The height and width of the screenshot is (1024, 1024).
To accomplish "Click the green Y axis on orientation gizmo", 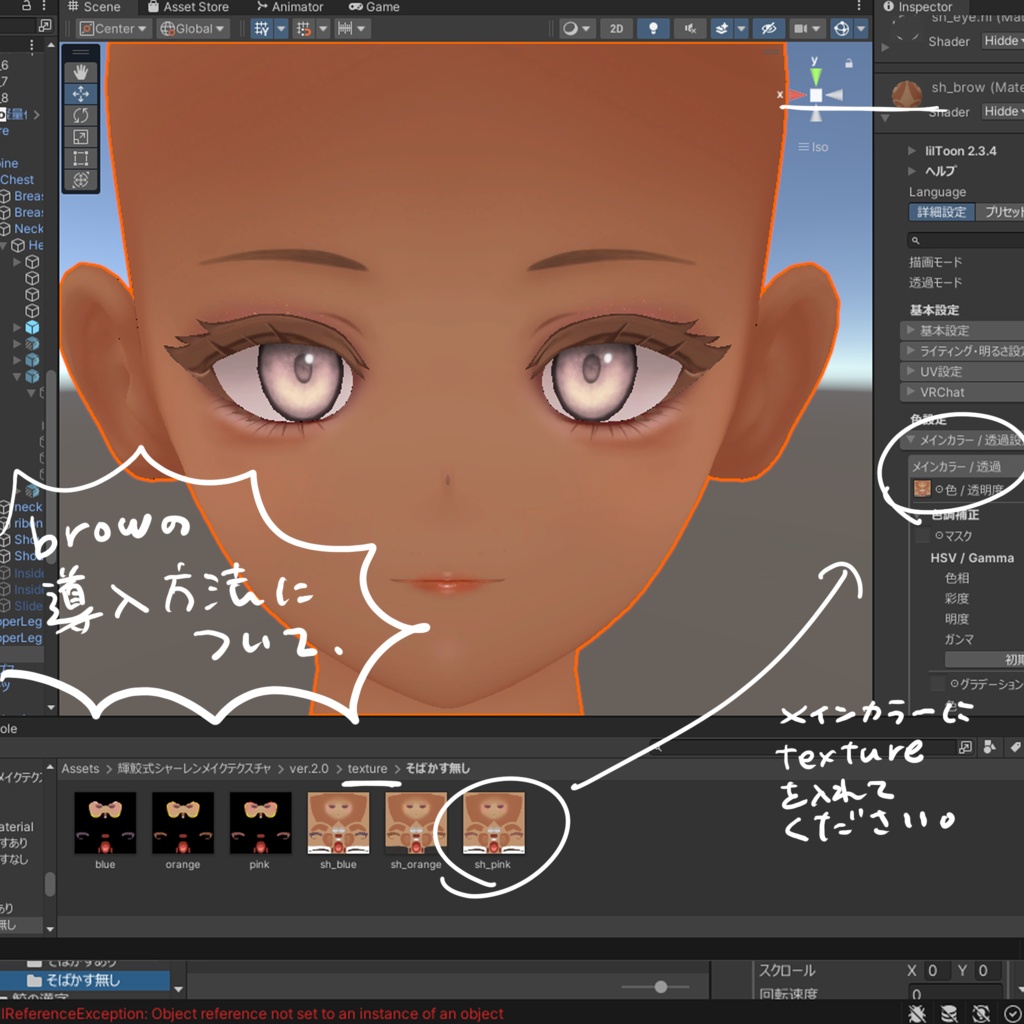I will (815, 76).
